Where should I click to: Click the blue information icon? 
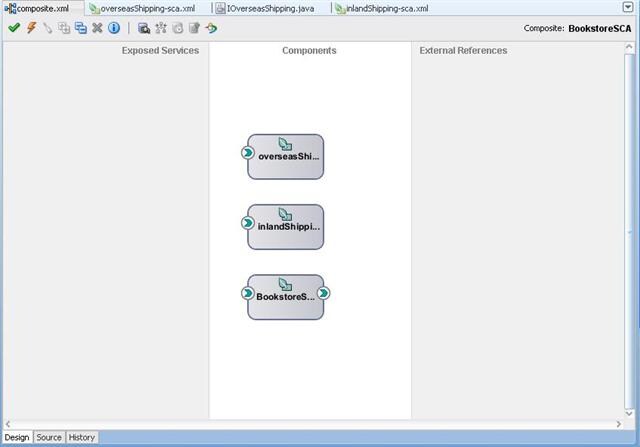pyautogui.click(x=114, y=28)
